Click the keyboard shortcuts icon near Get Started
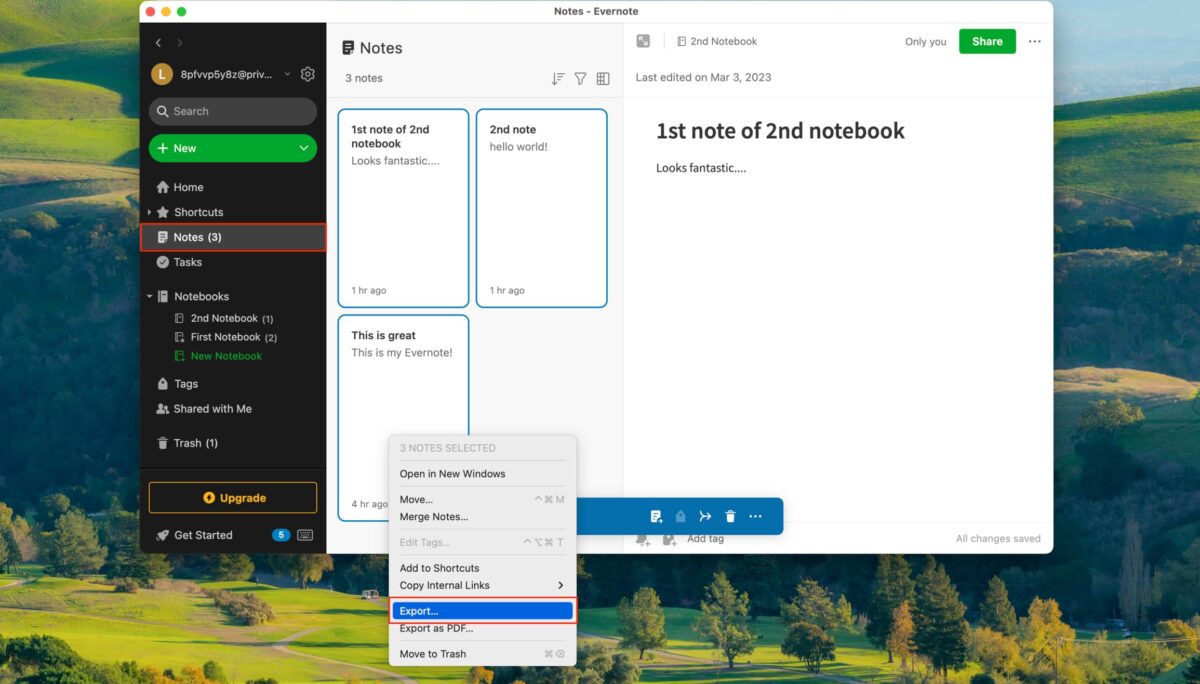Screen dimensions: 1200x684 (305, 535)
